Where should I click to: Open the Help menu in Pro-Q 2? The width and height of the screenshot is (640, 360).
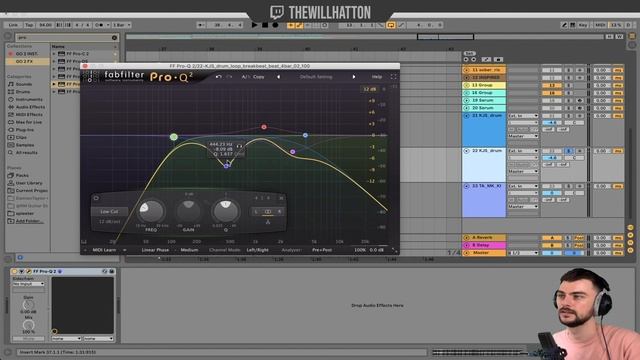pos(377,77)
